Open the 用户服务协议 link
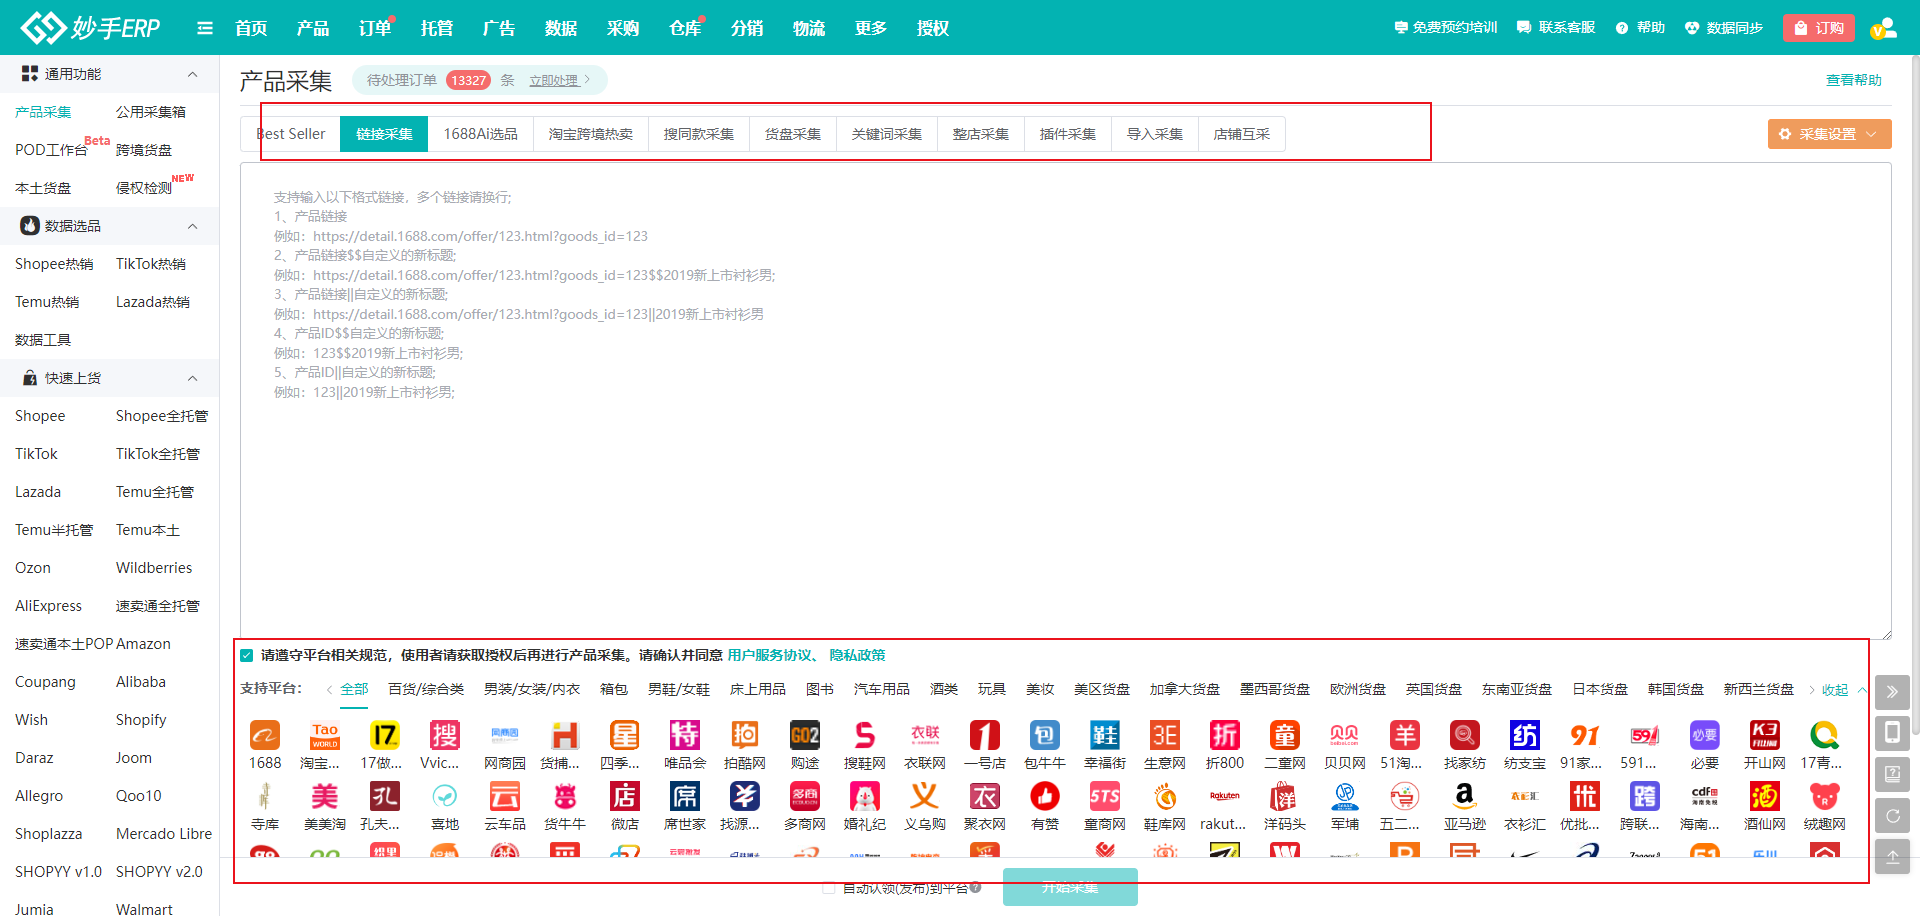 [770, 656]
